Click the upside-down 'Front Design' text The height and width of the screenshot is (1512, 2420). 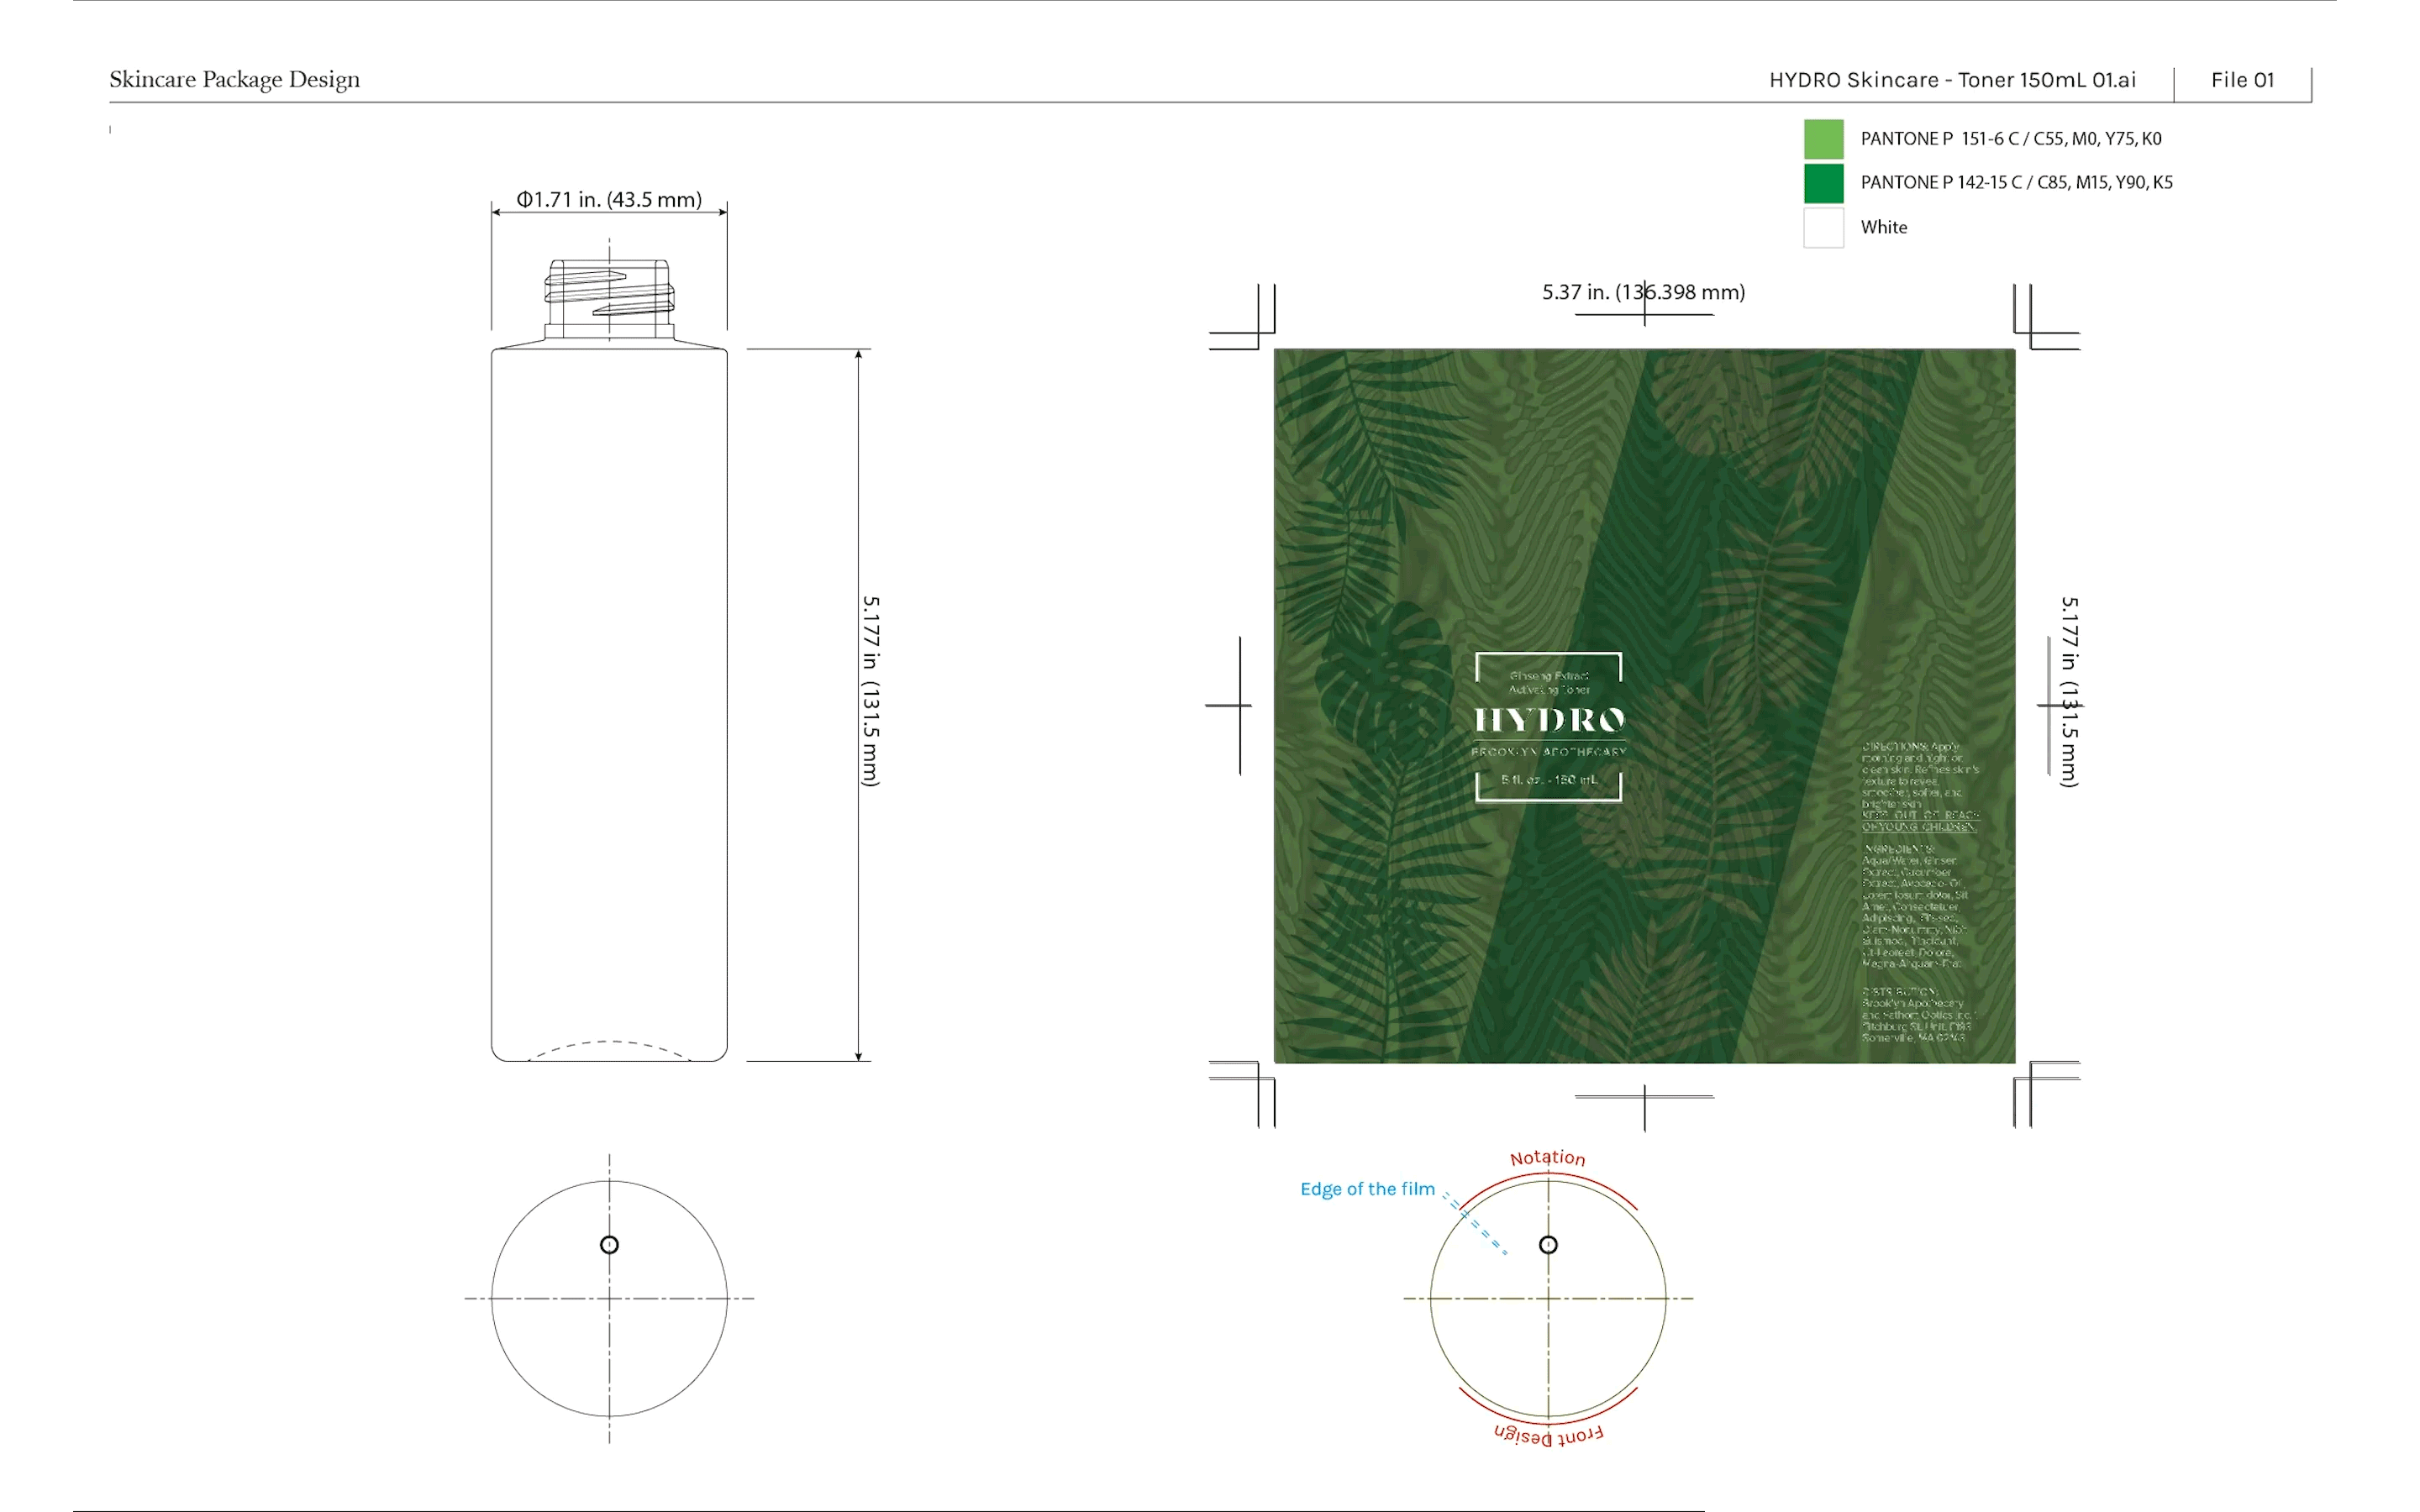(x=1548, y=1435)
